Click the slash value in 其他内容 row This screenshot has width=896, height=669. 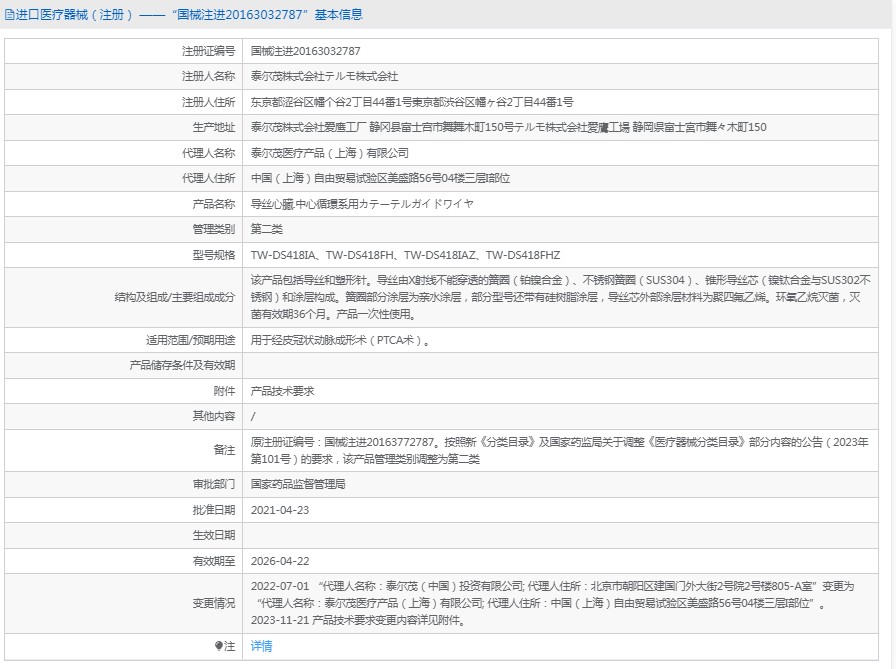tap(253, 416)
